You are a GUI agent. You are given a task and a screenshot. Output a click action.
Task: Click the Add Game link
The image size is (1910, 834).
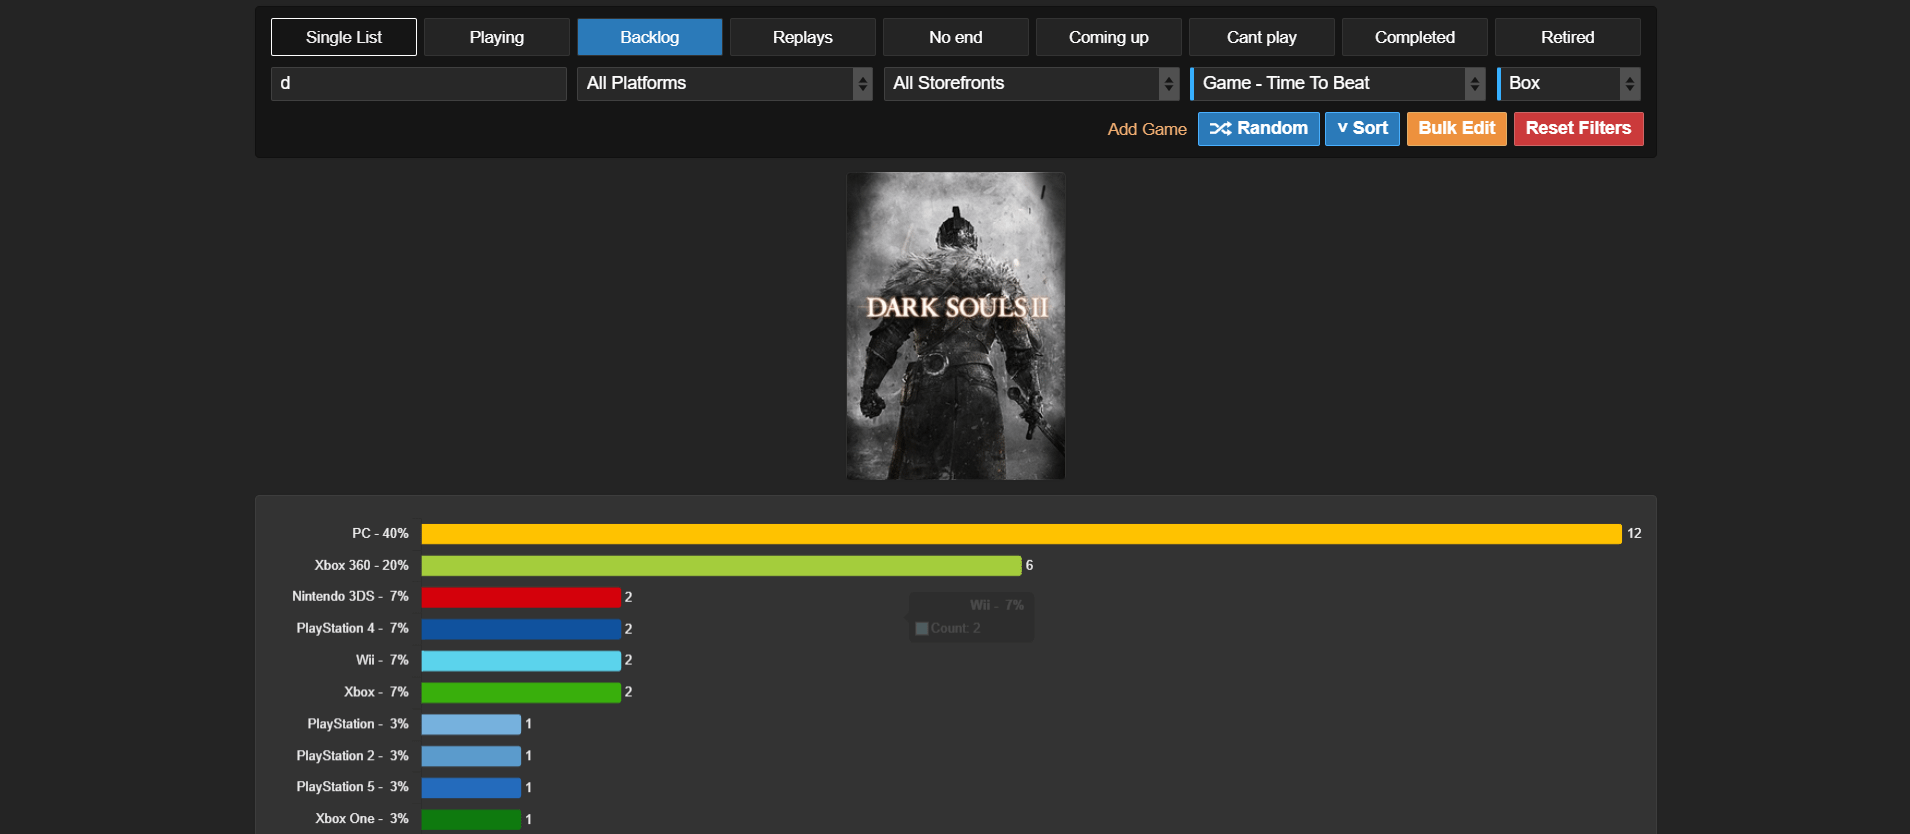click(1146, 129)
